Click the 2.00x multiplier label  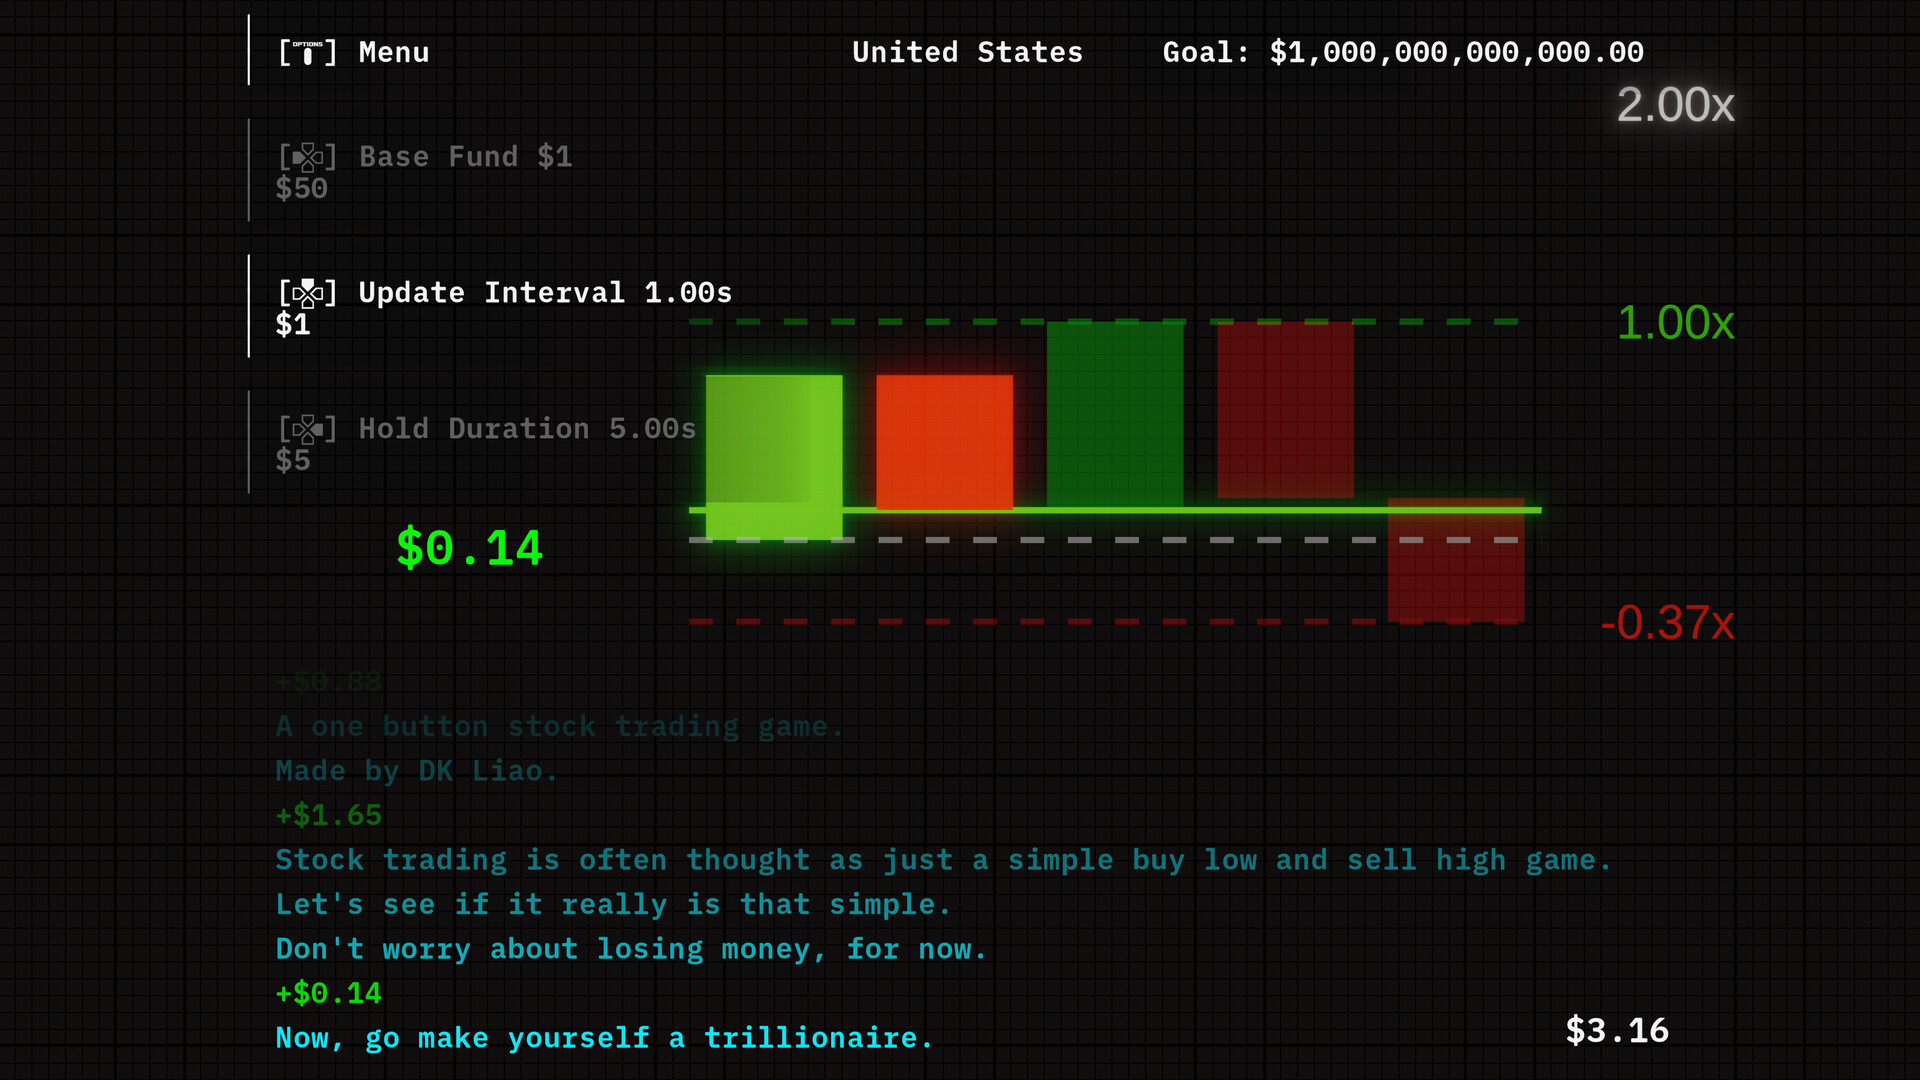[x=1674, y=106]
